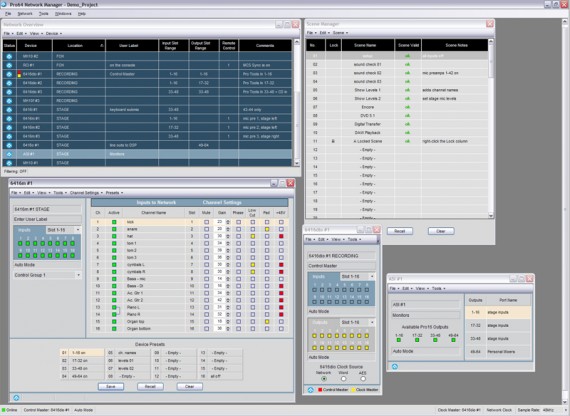
Task: Click the blue status icon at the bottom of the ASI #1 window
Action: [x=394, y=367]
